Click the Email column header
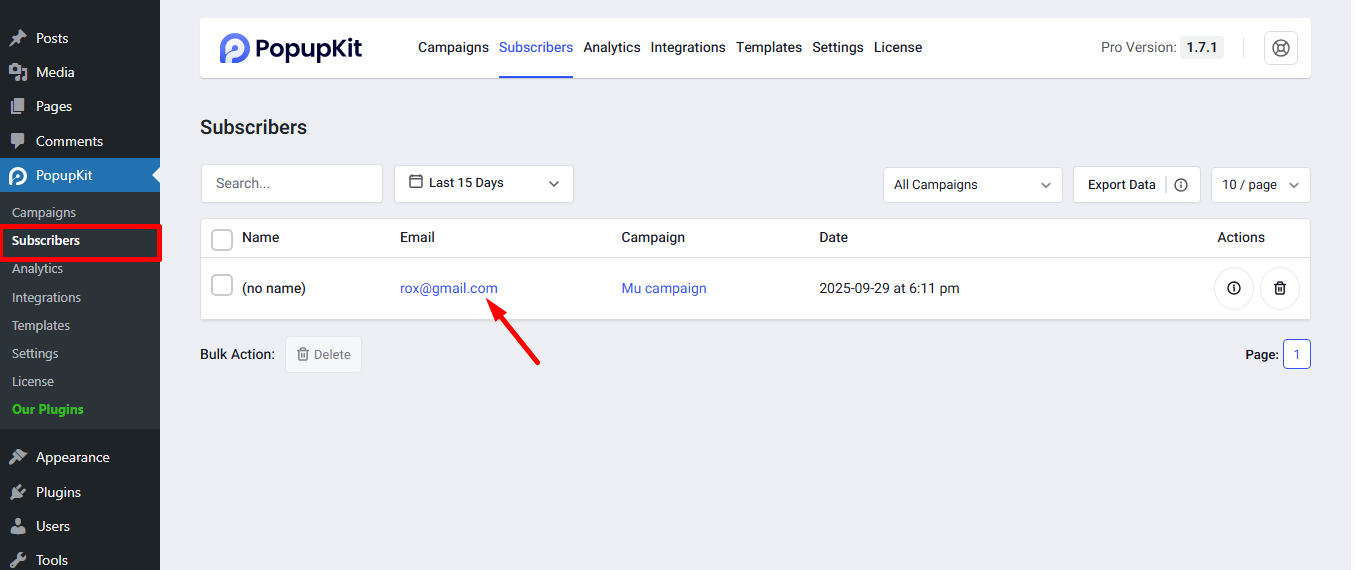This screenshot has height=570, width=1354. pos(417,237)
